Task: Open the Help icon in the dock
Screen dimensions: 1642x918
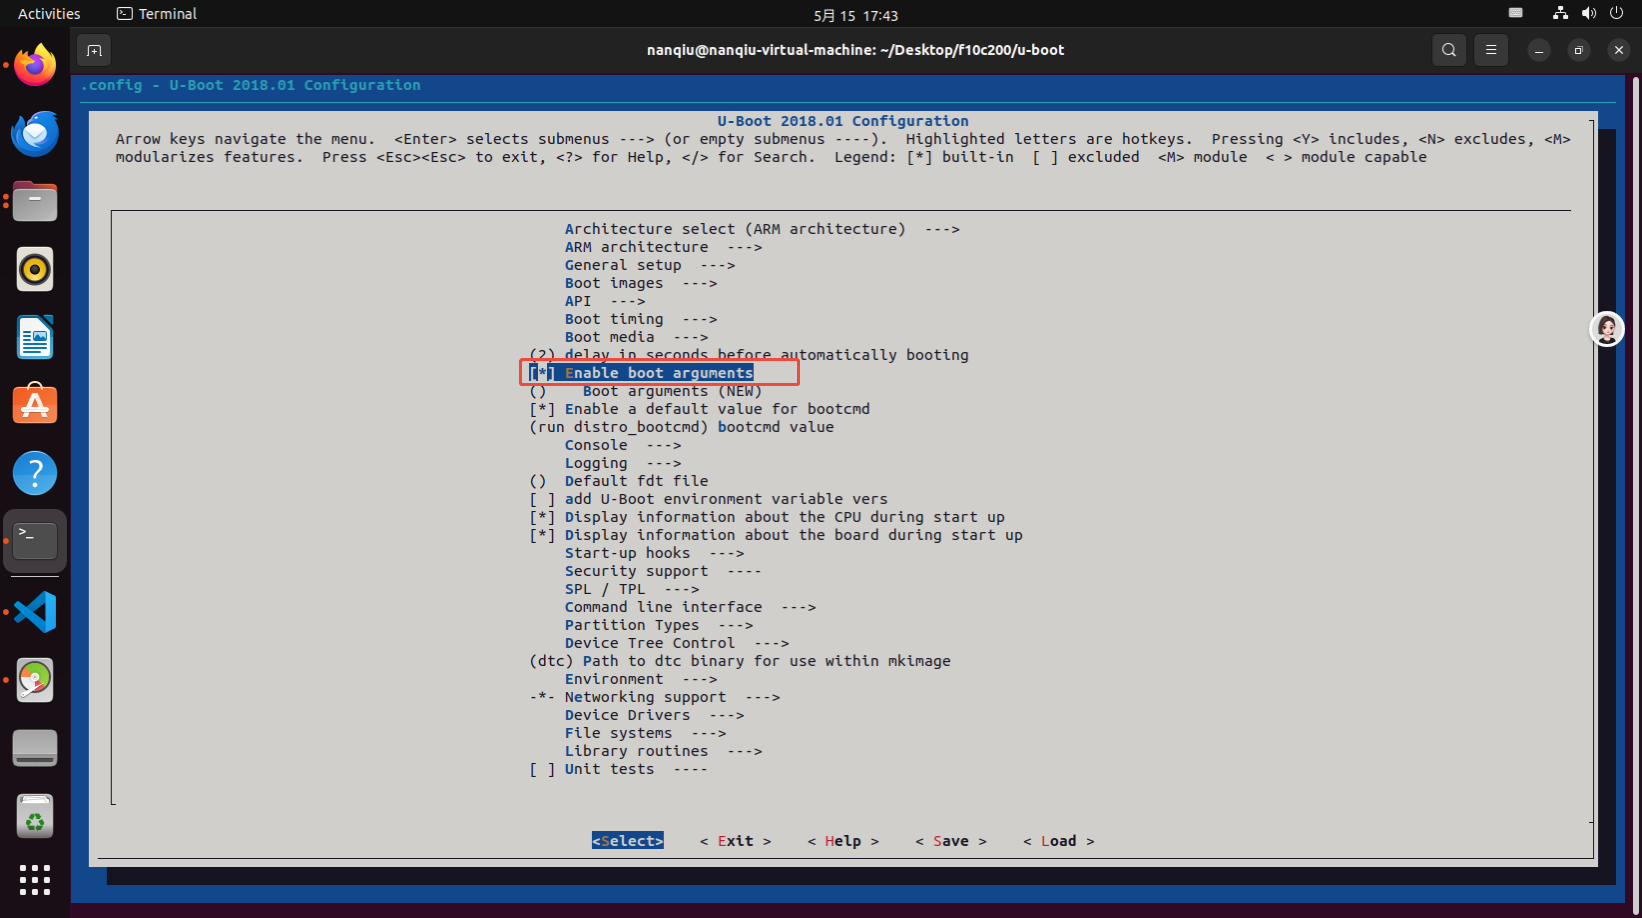Action: tap(35, 473)
